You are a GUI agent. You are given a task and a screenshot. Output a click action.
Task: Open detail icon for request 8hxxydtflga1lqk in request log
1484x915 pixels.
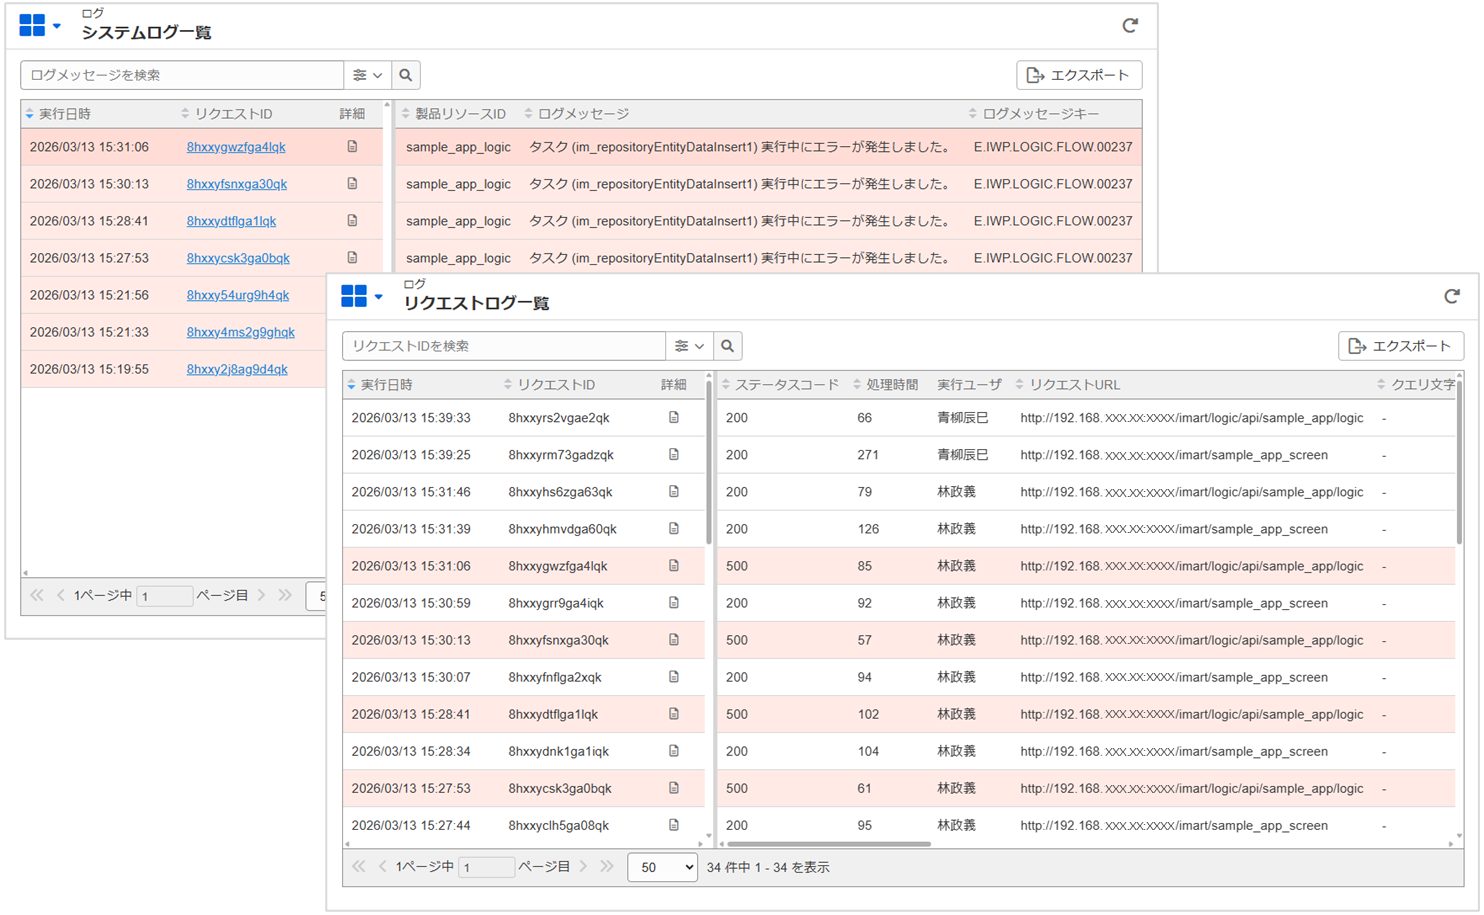pos(674,714)
